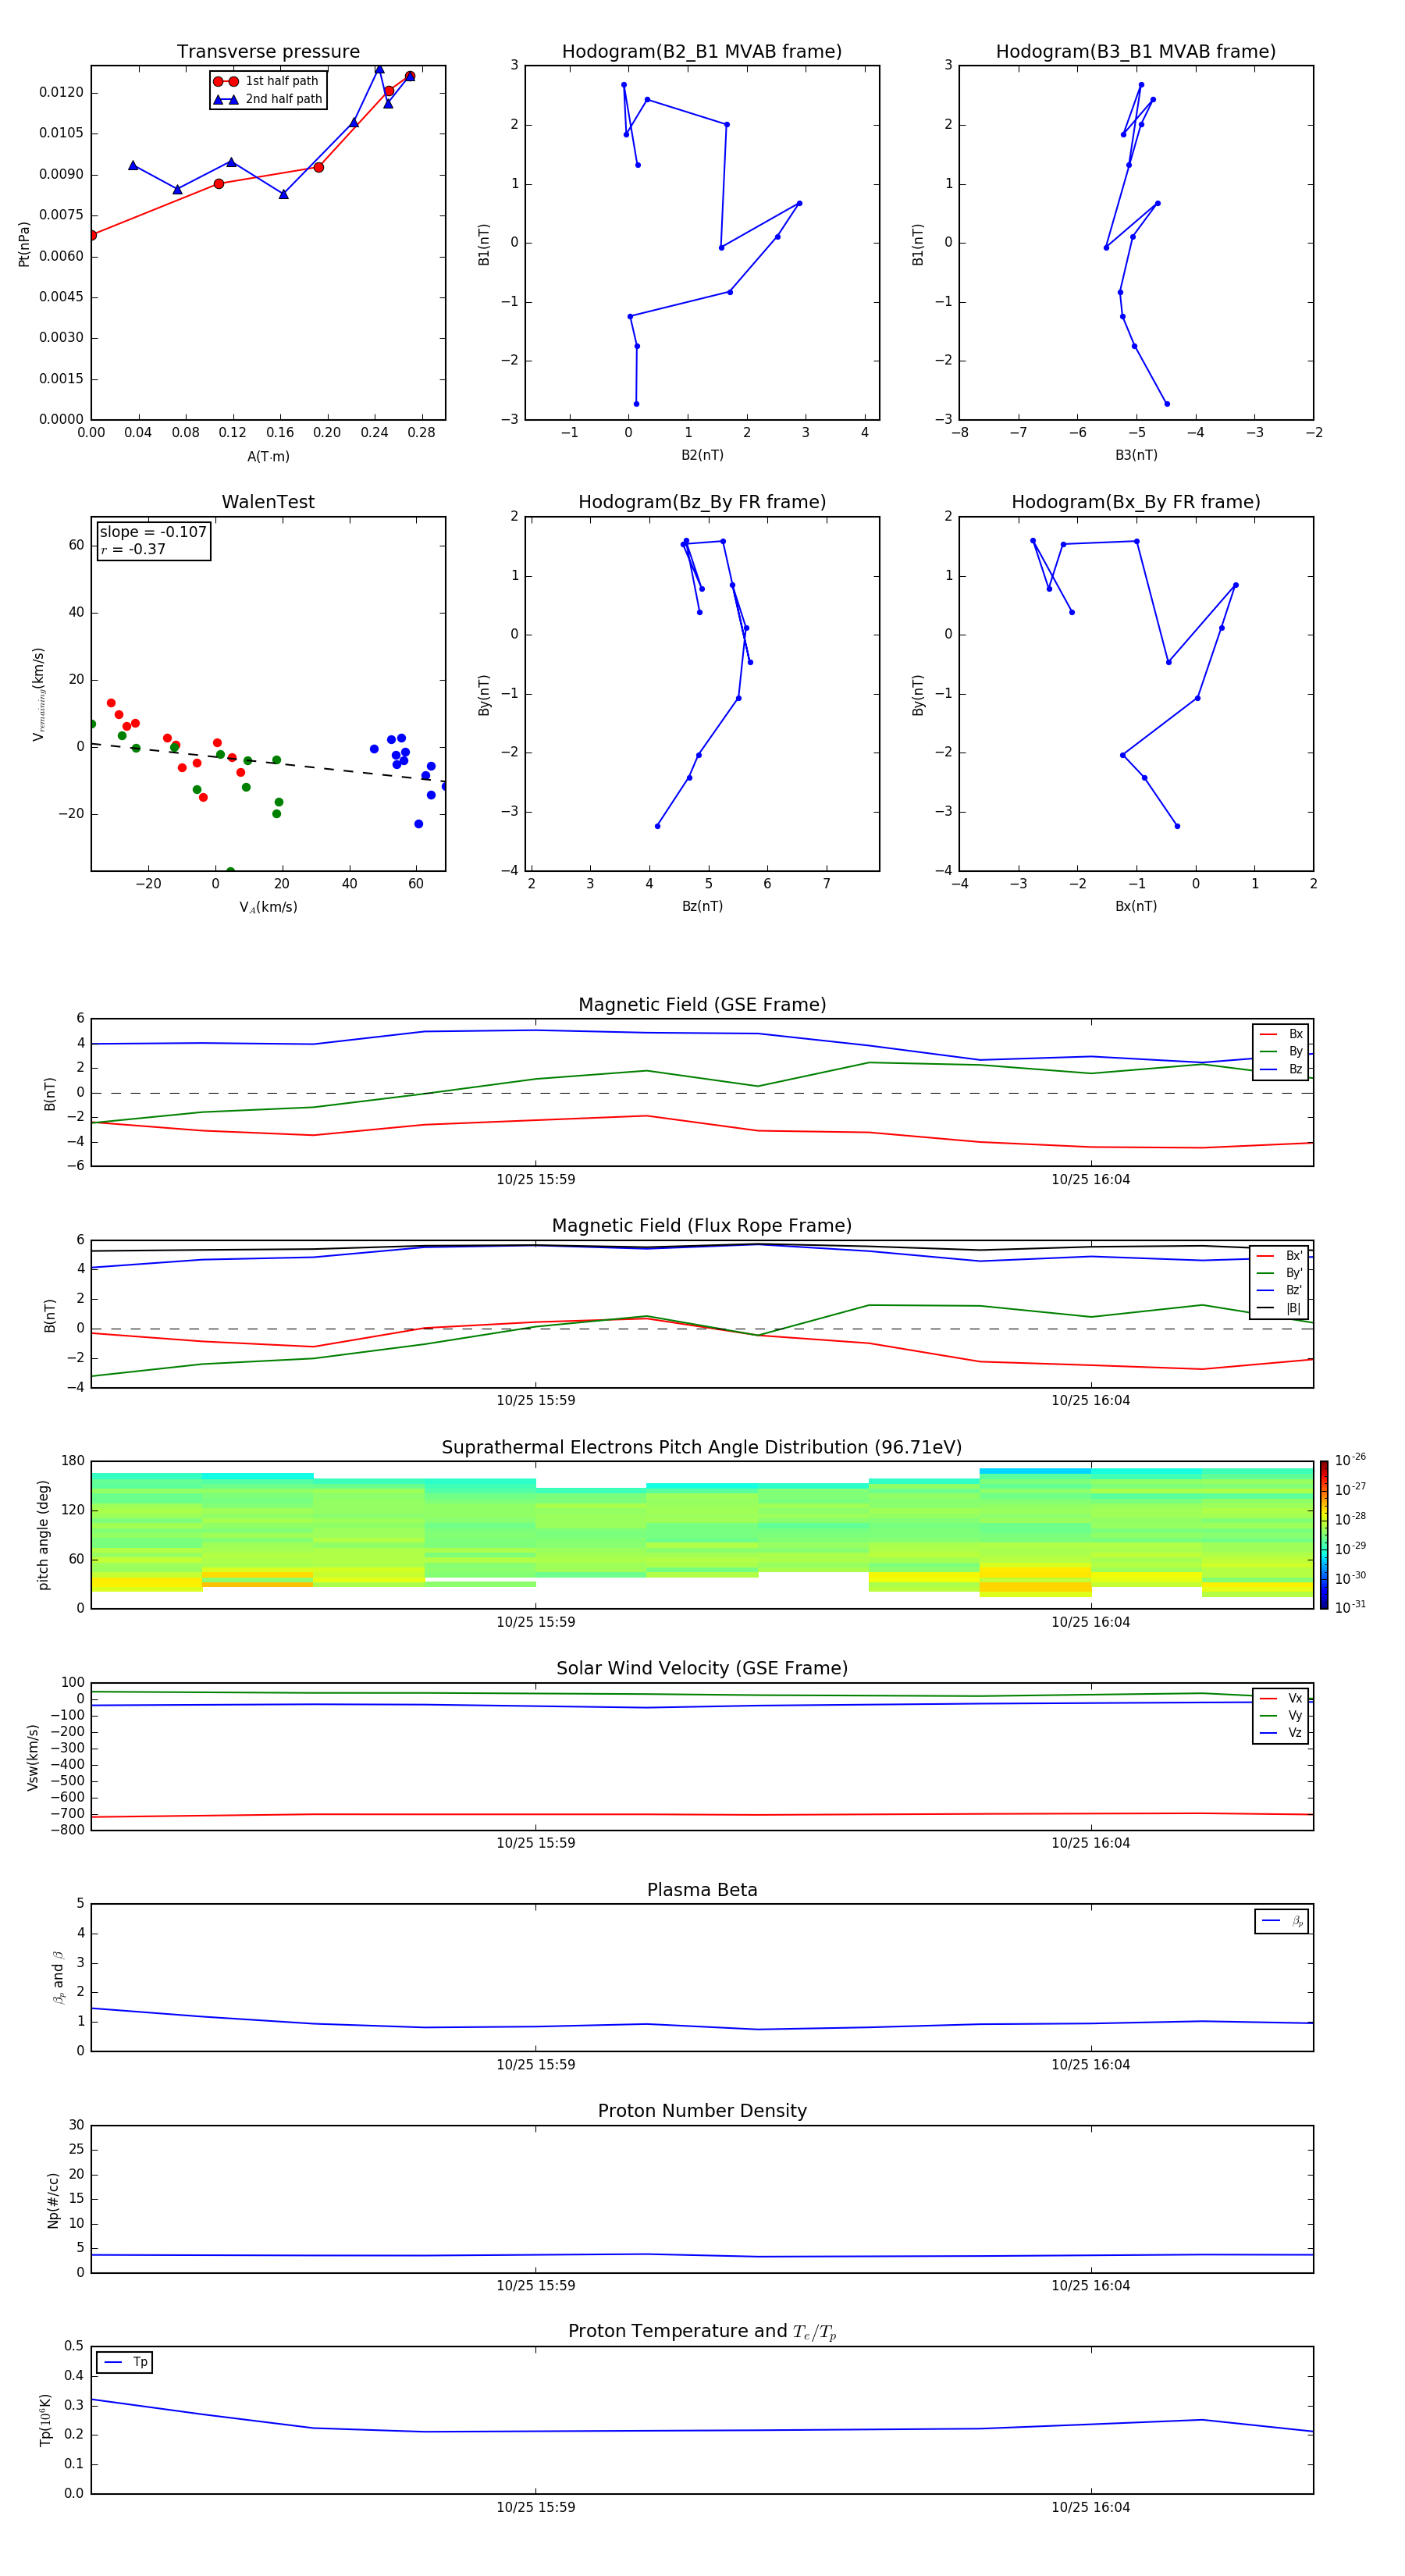This screenshot has width=1405, height=2576.
Task: Select 'Hodogram(B2_B1 MVAB frame)' title
Action: 702,52
